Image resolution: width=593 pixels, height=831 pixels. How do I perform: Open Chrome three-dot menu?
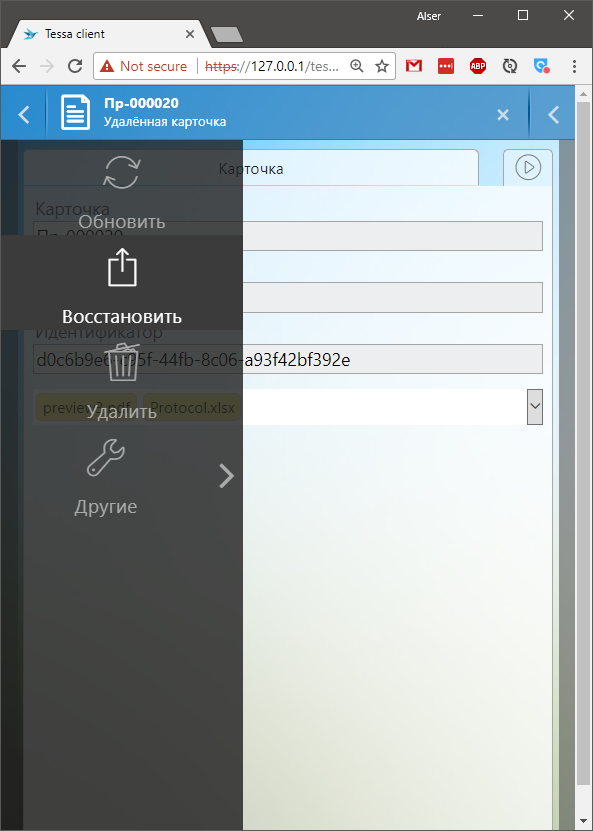[x=574, y=66]
